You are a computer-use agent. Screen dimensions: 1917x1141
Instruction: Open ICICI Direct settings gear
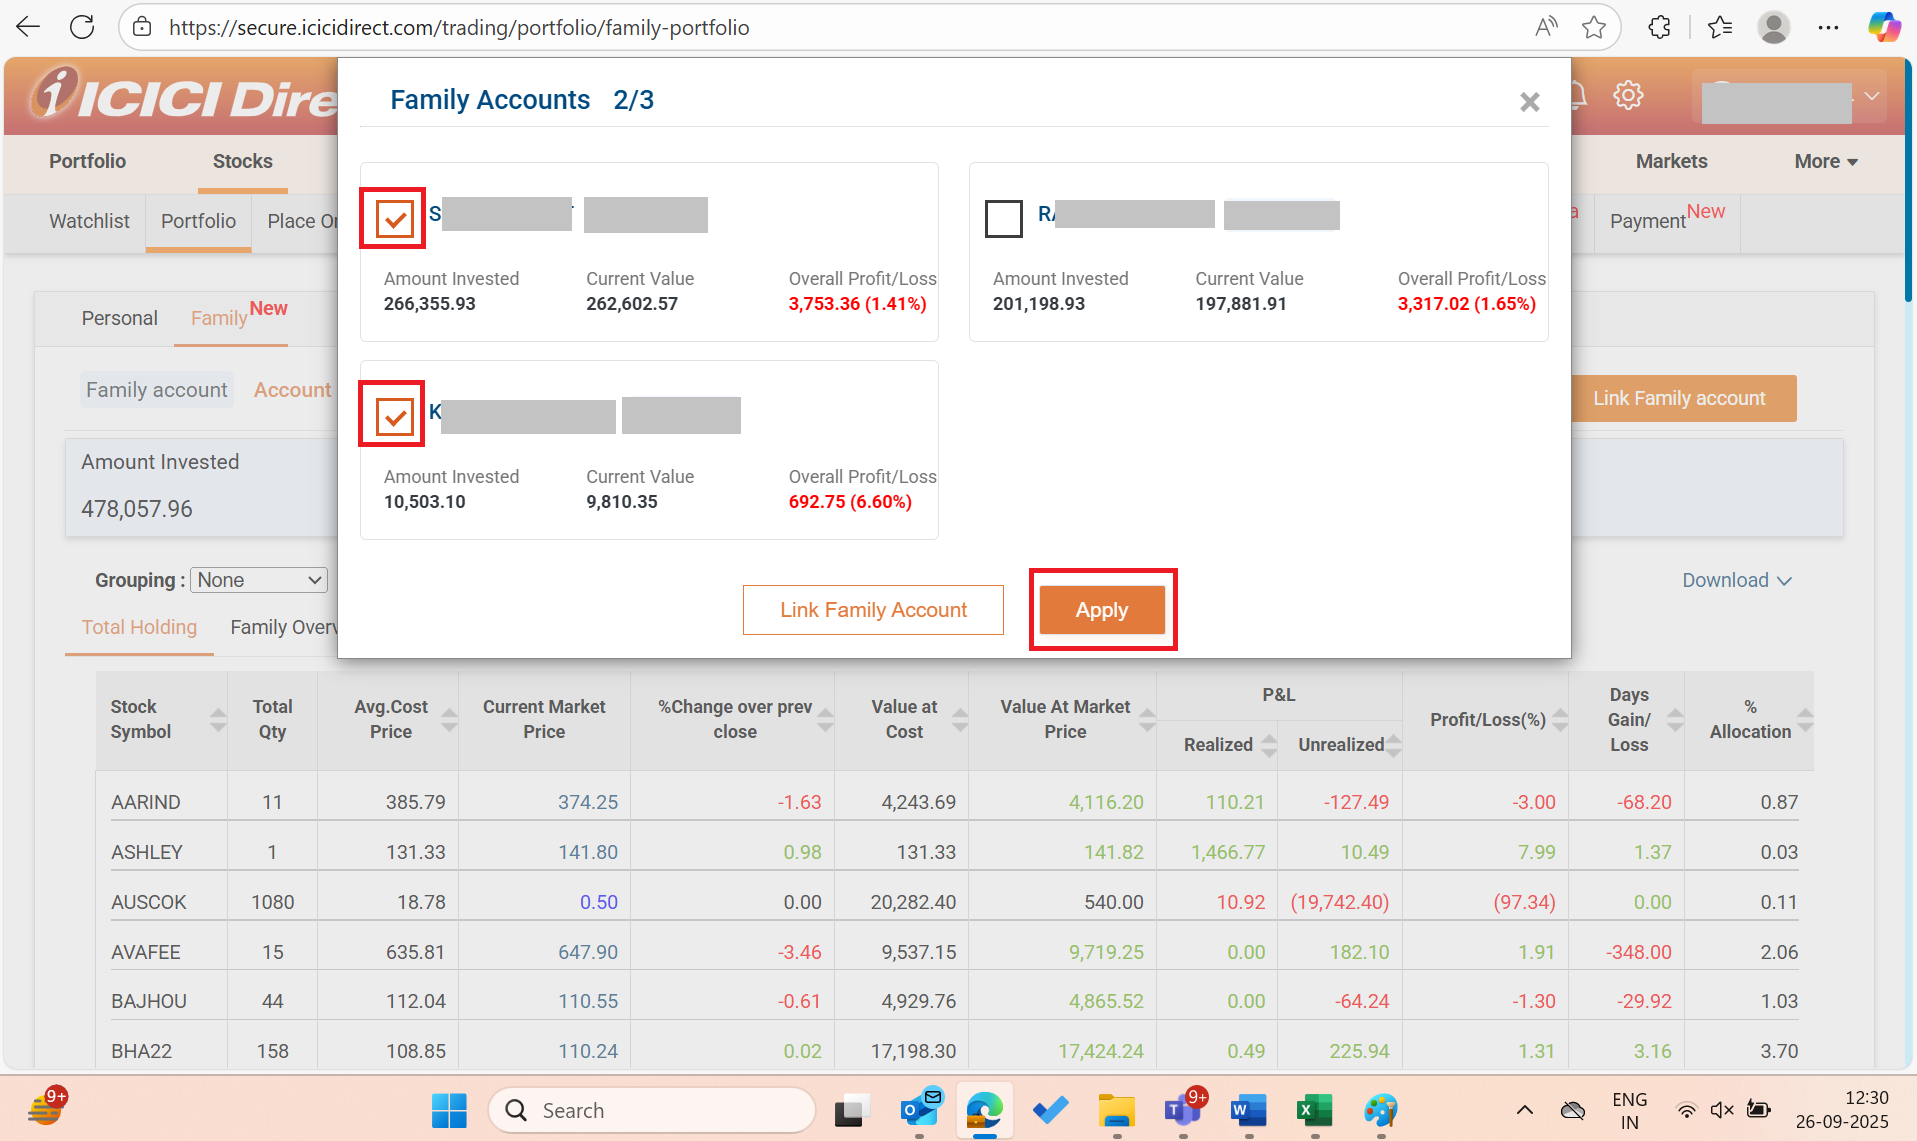[x=1628, y=95]
